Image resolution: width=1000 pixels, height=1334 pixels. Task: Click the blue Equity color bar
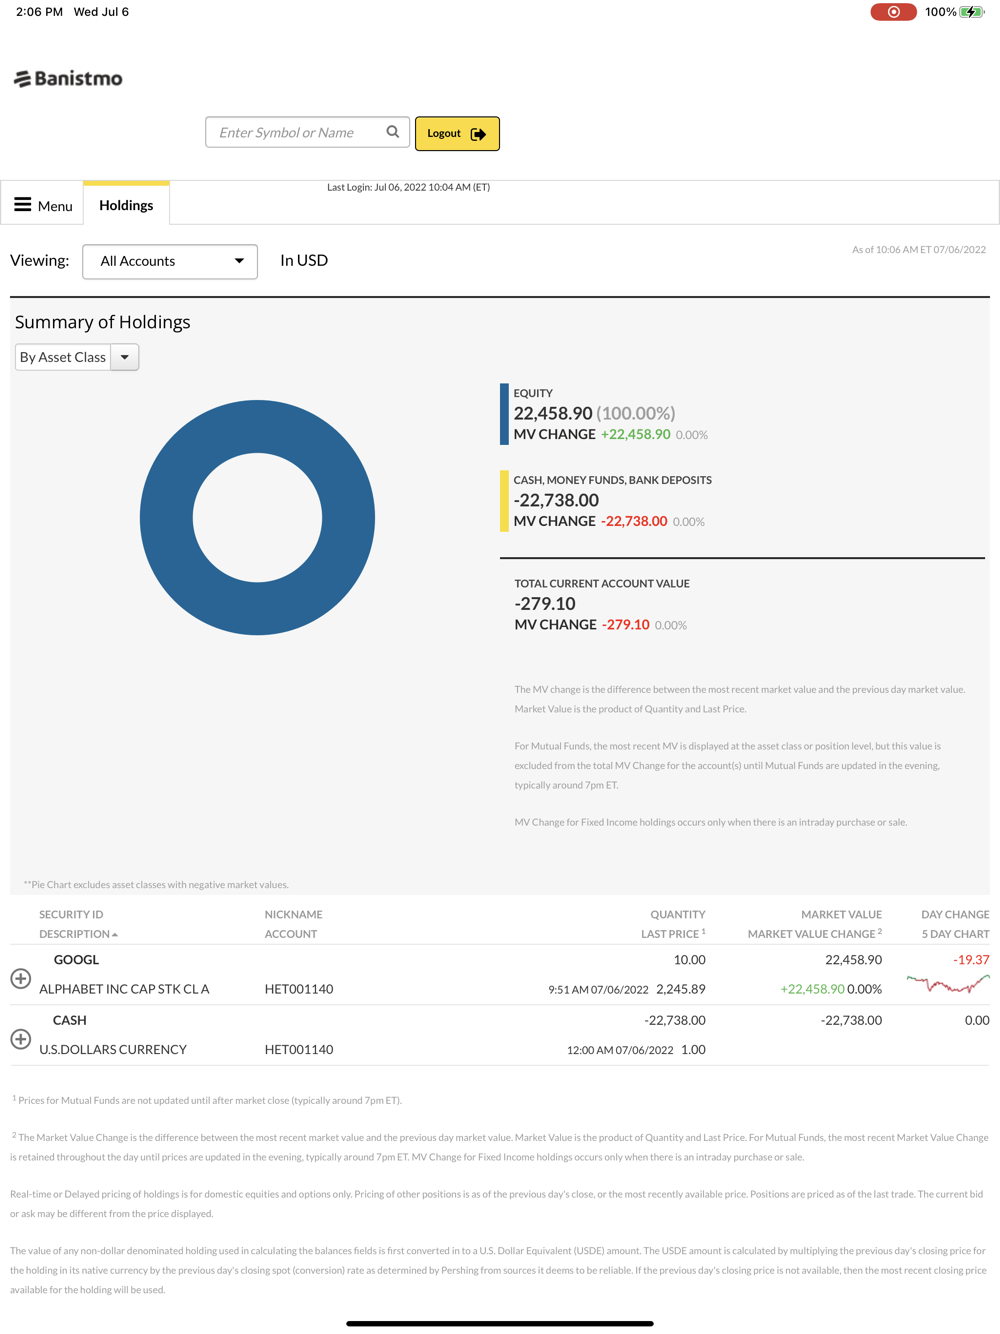(504, 414)
